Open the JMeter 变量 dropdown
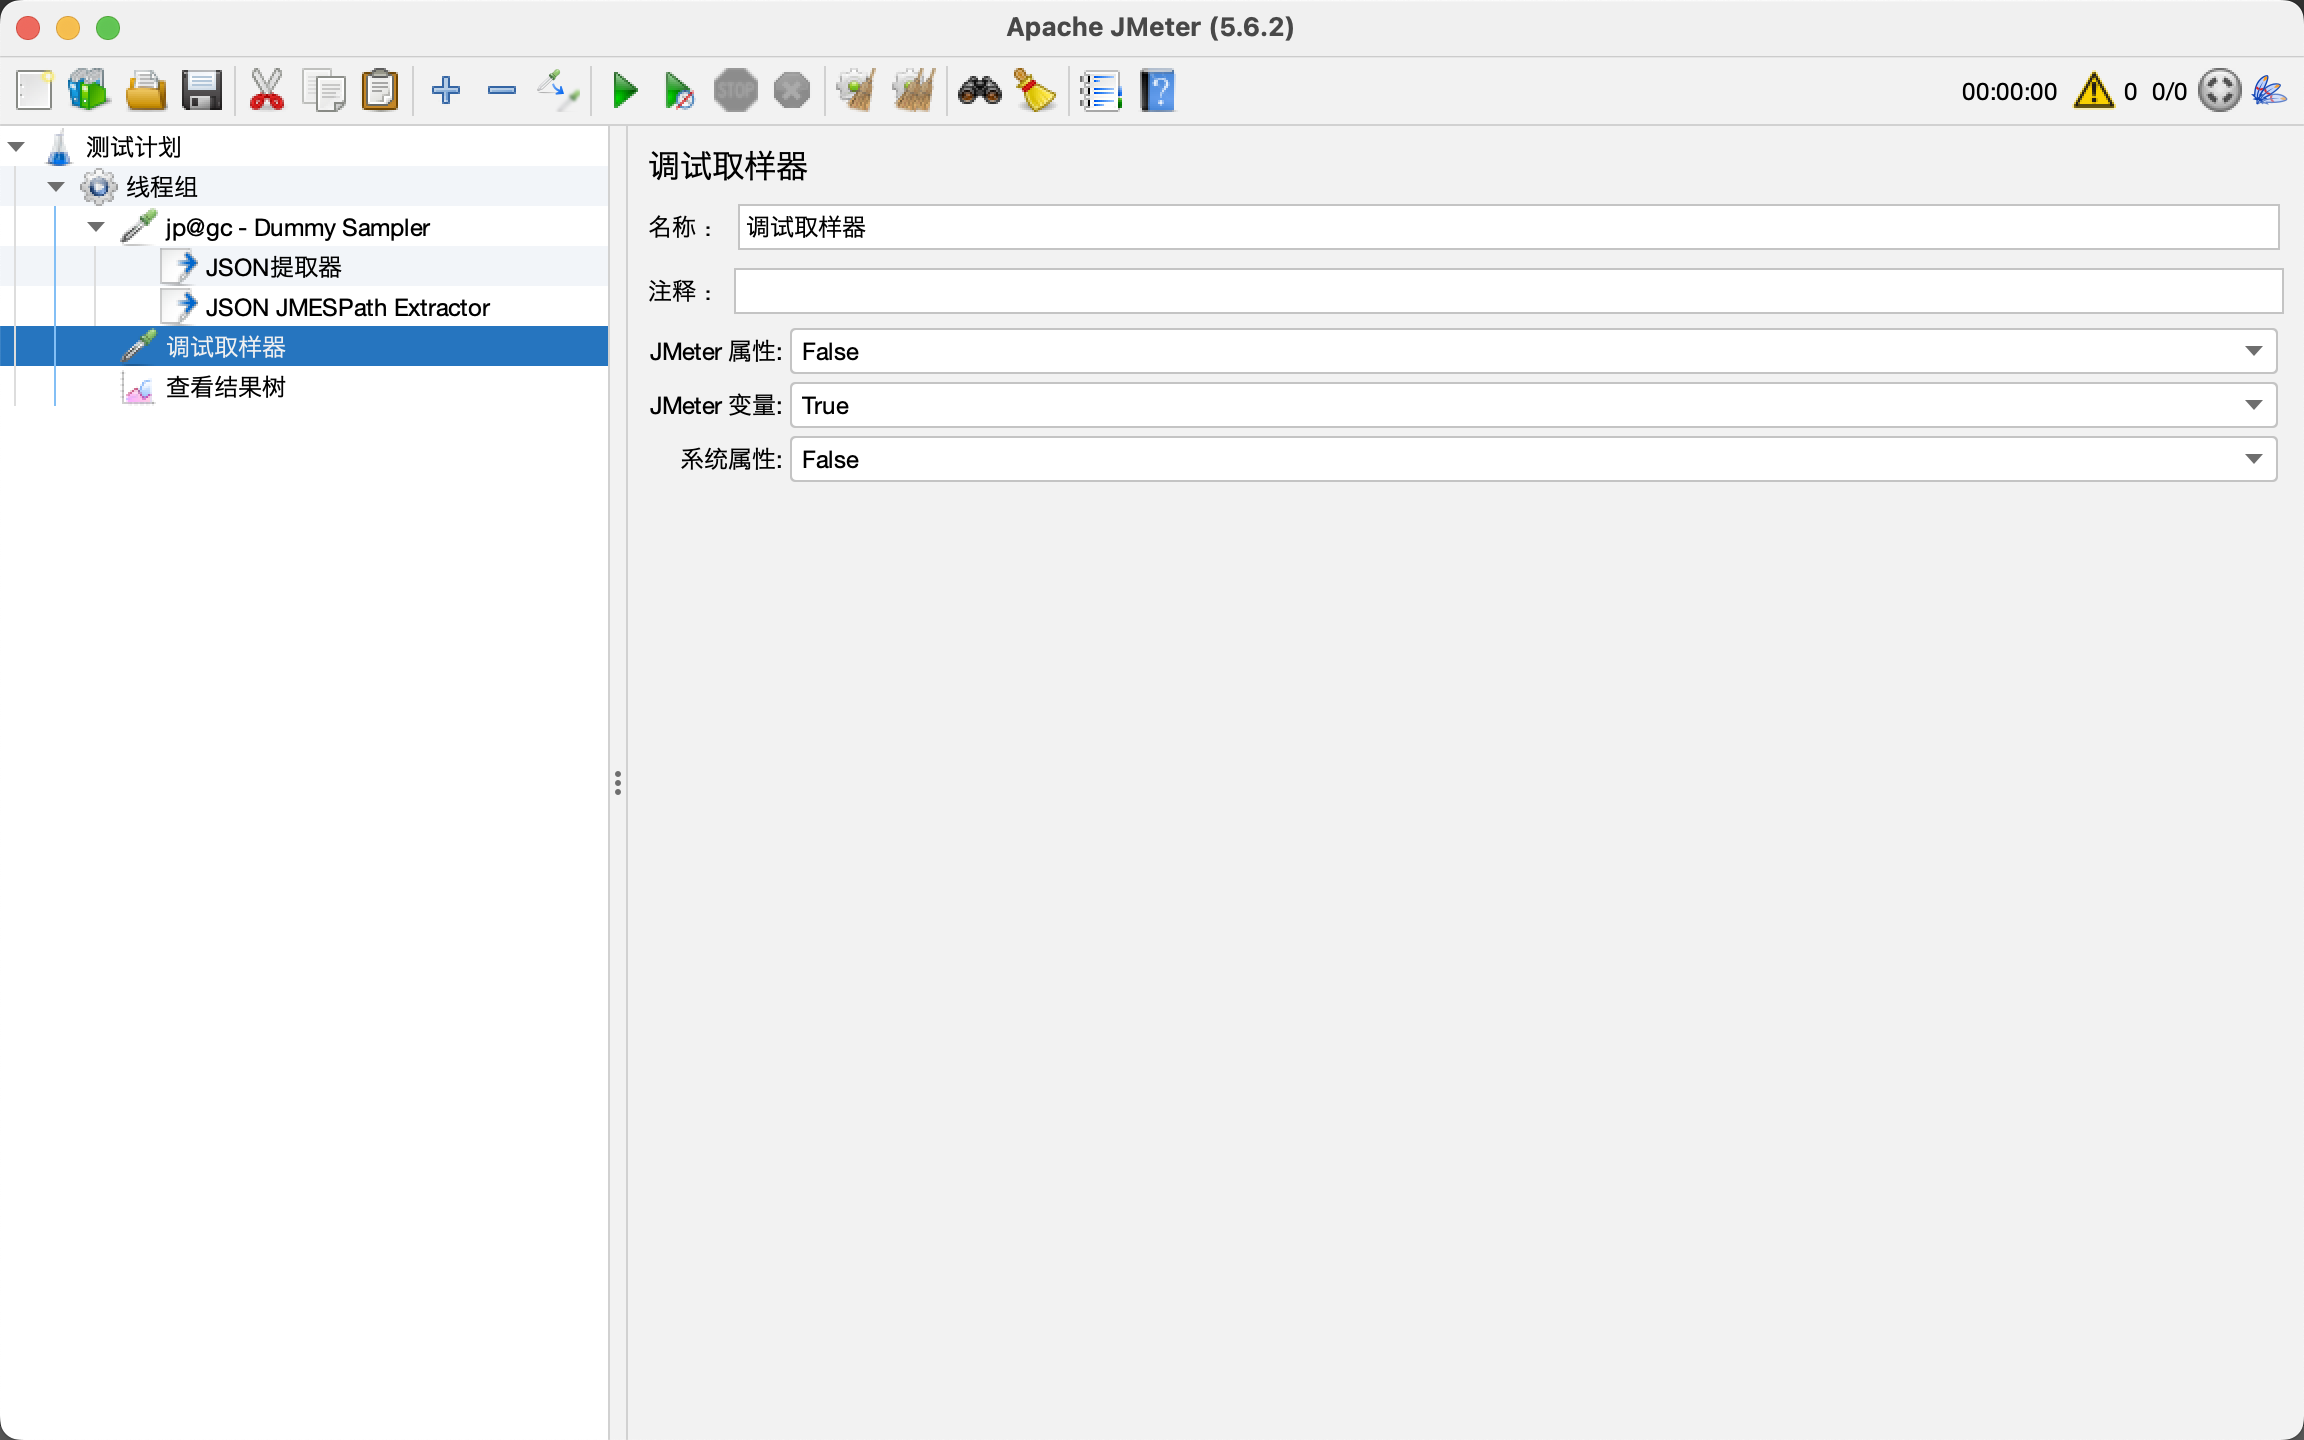This screenshot has width=2304, height=1440. point(1533,405)
